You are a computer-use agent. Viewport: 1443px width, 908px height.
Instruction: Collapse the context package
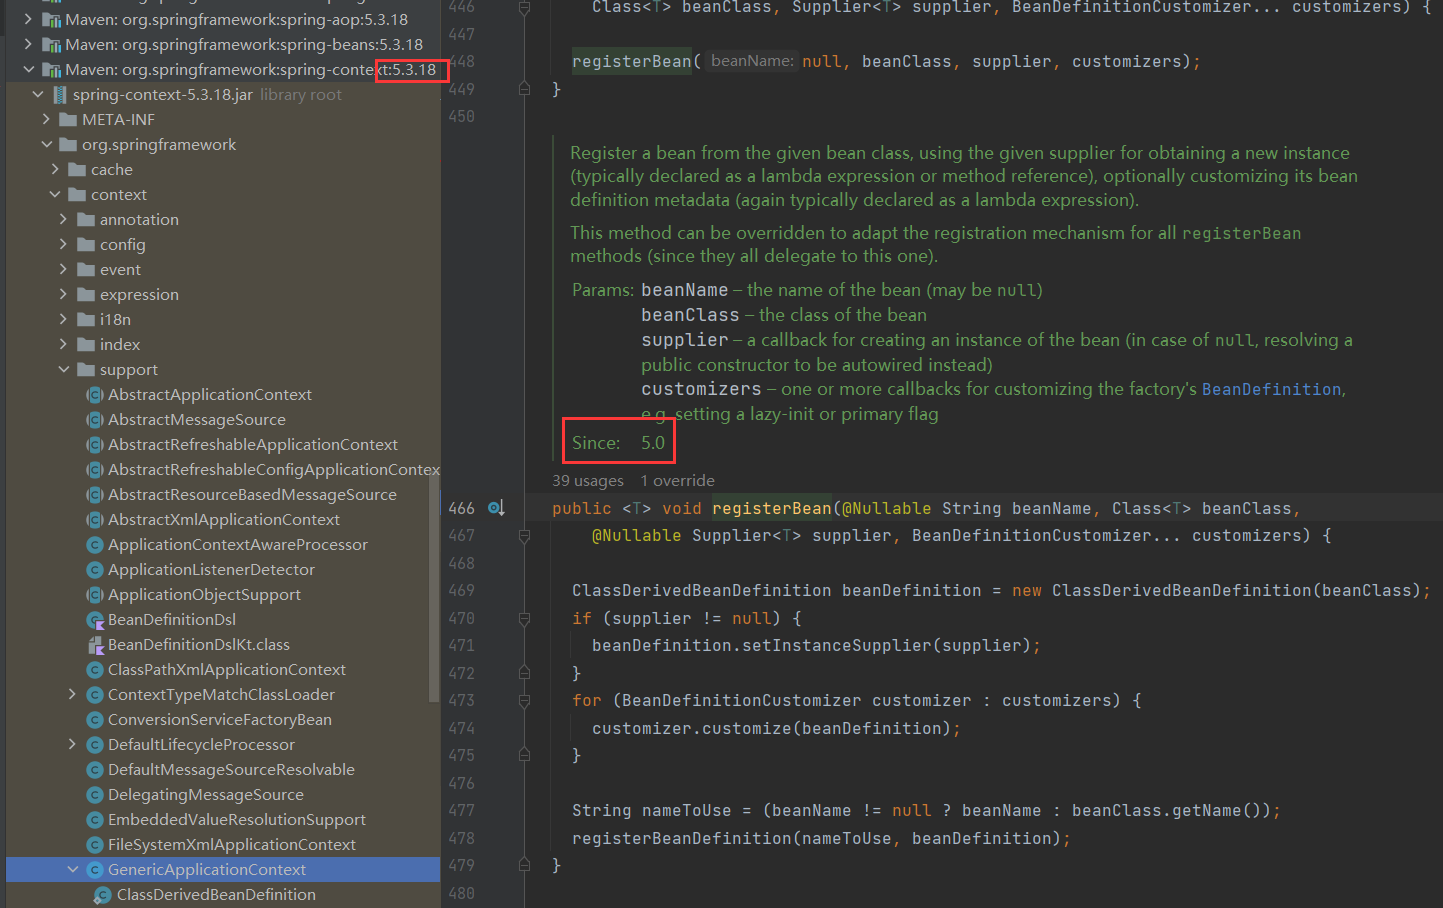(55, 194)
